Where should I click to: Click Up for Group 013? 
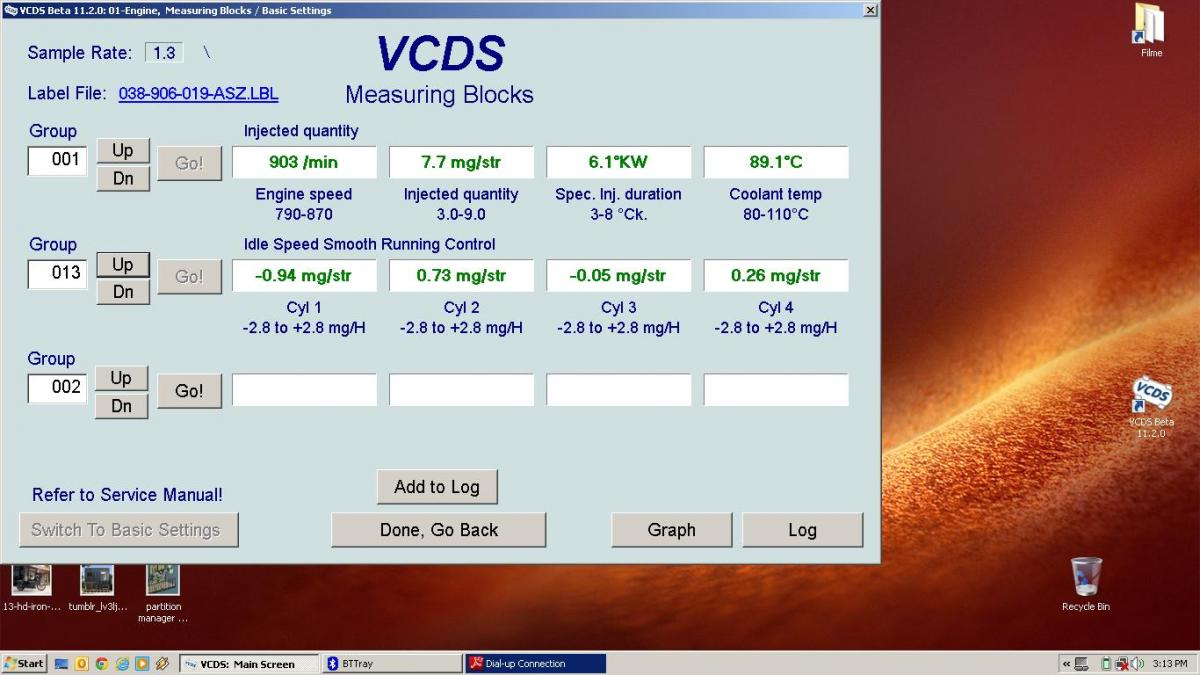pyautogui.click(x=122, y=264)
